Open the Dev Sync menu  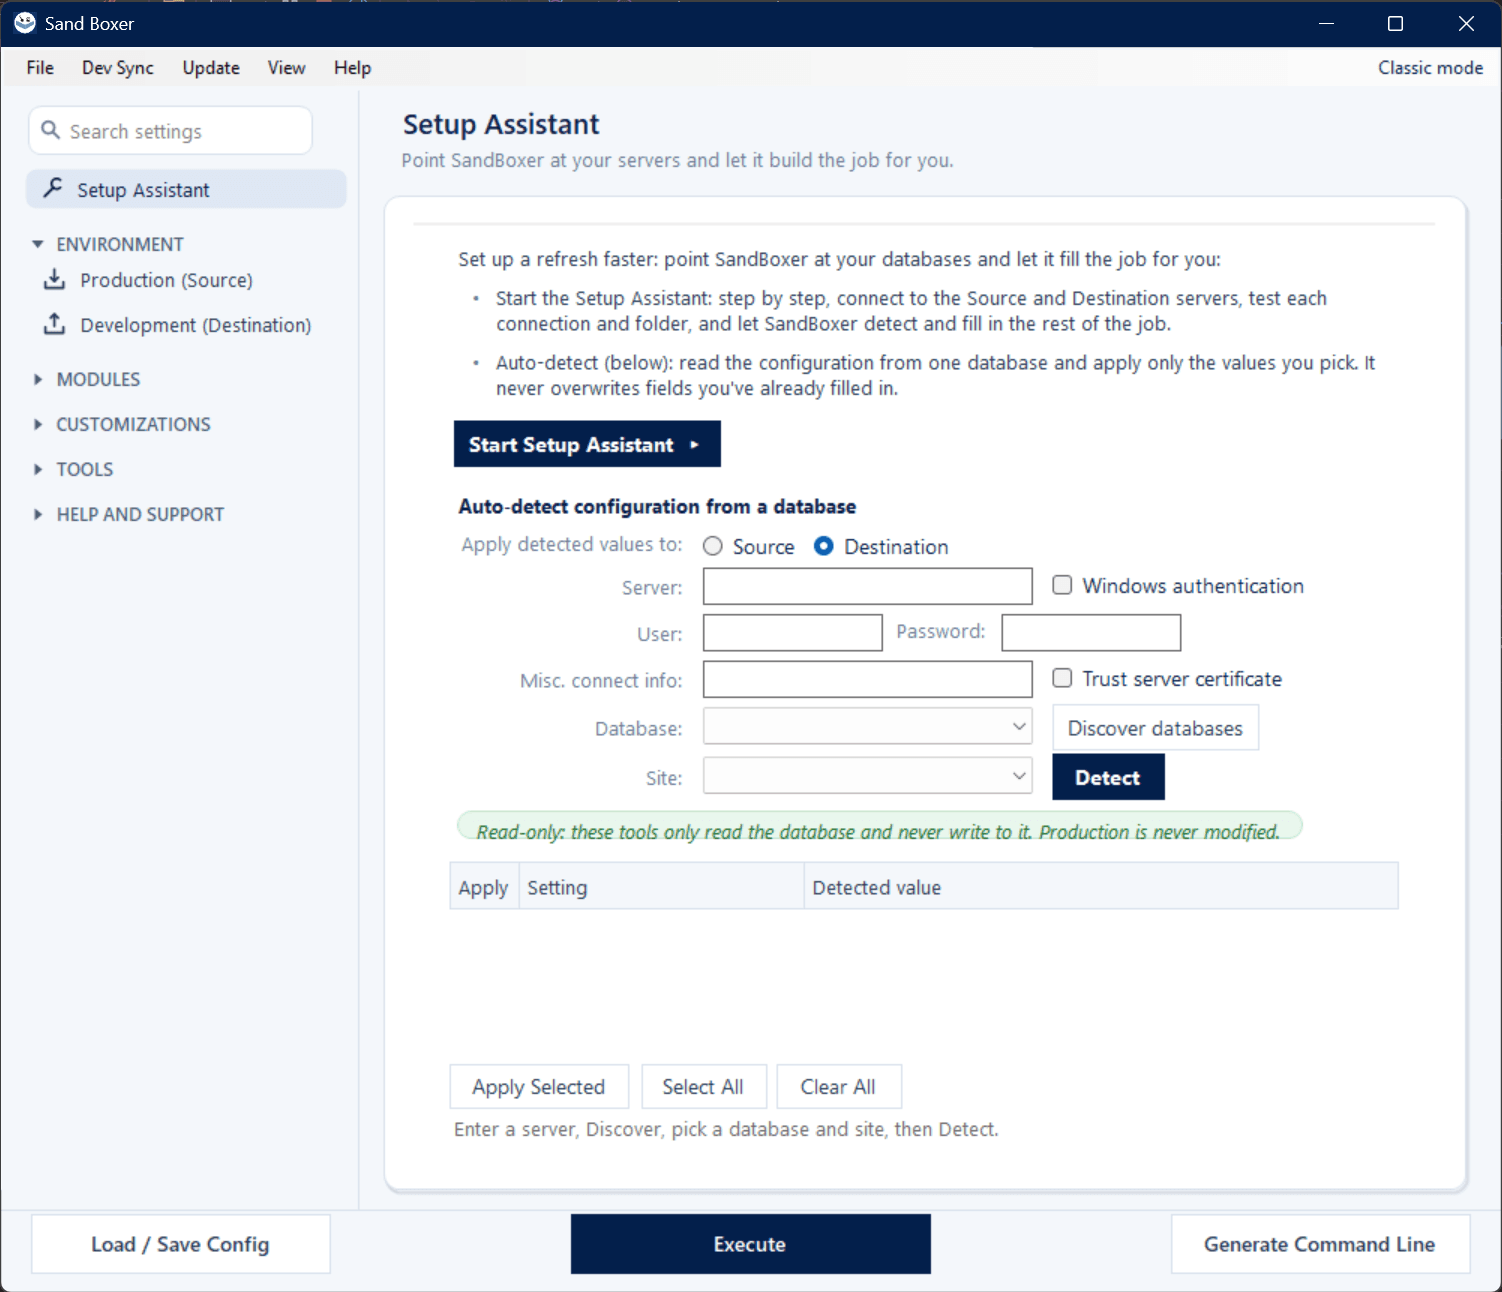click(x=118, y=67)
